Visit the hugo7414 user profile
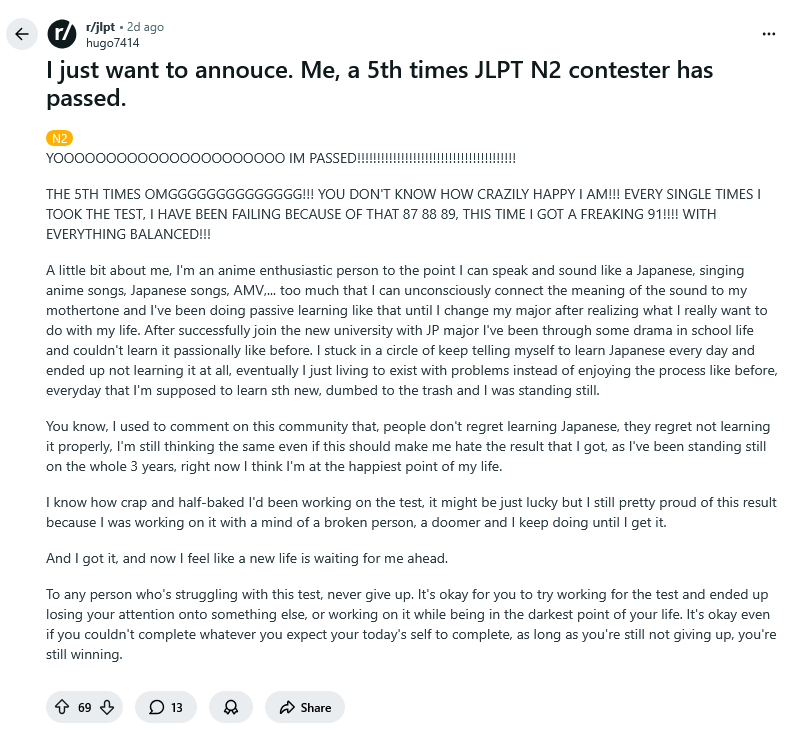795x732 pixels. pyautogui.click(x=112, y=43)
